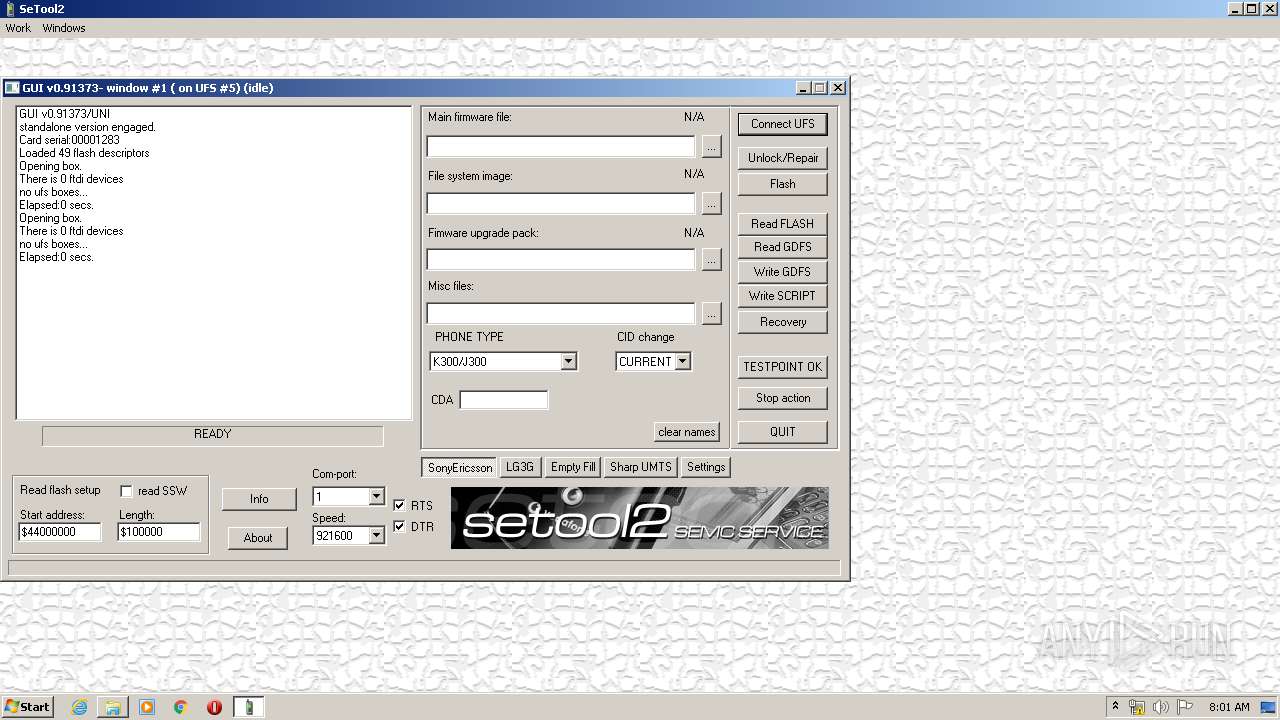Switch to the Empty Fill tab
Viewport: 1280px width, 720px height.
click(573, 467)
